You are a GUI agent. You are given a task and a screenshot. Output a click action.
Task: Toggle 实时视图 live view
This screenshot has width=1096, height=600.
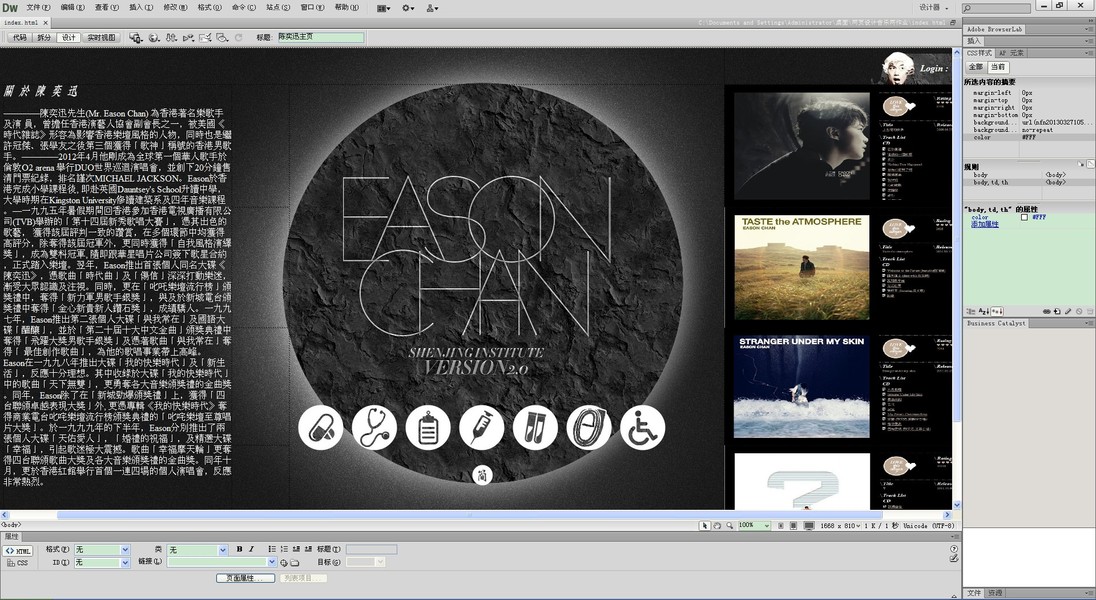pos(101,38)
